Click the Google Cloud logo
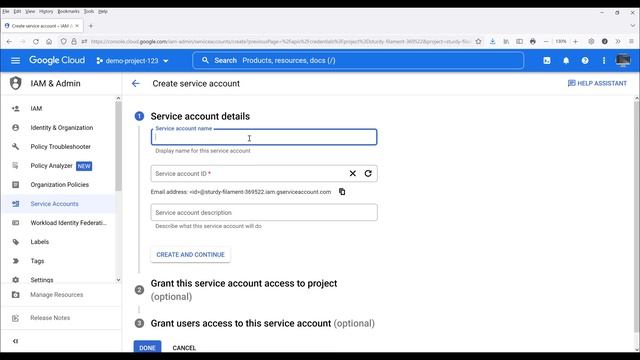The height and width of the screenshot is (360, 640). click(57, 60)
